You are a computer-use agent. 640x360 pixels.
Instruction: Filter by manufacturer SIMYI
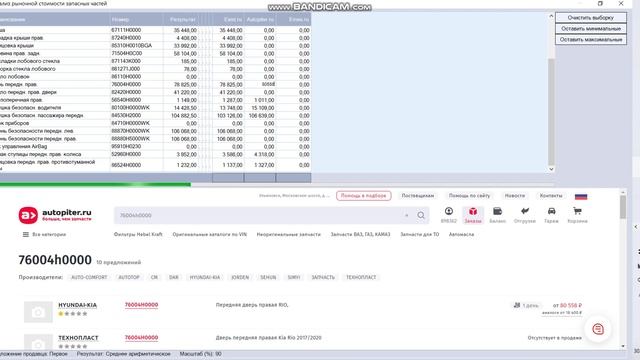pyautogui.click(x=294, y=277)
